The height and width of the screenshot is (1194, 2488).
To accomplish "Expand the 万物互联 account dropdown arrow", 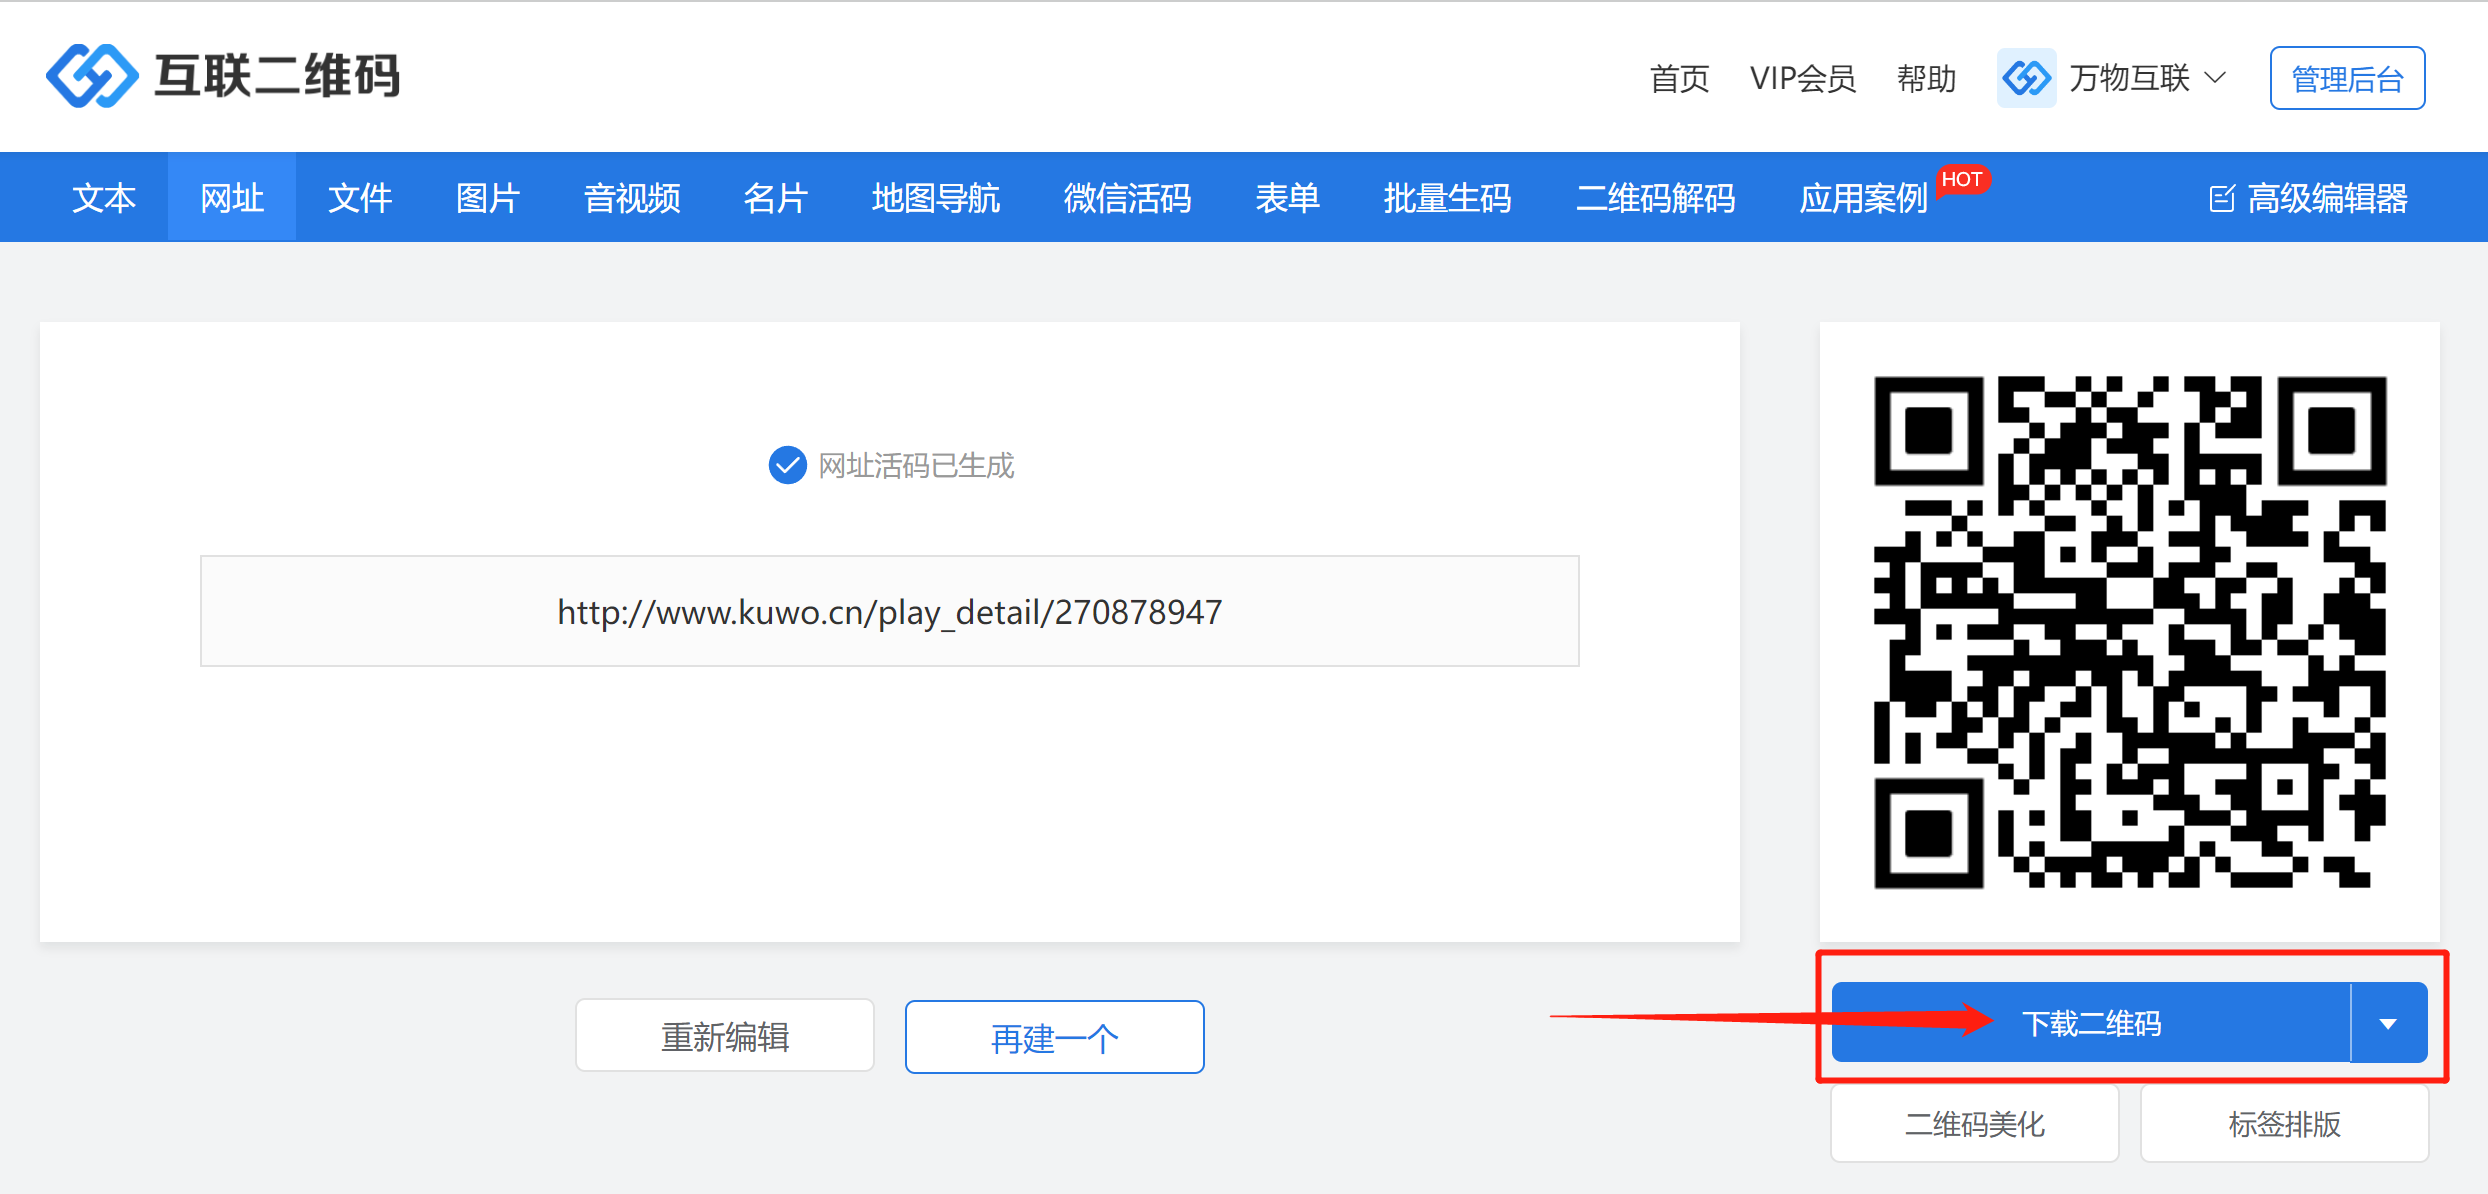I will pyautogui.click(x=2216, y=78).
